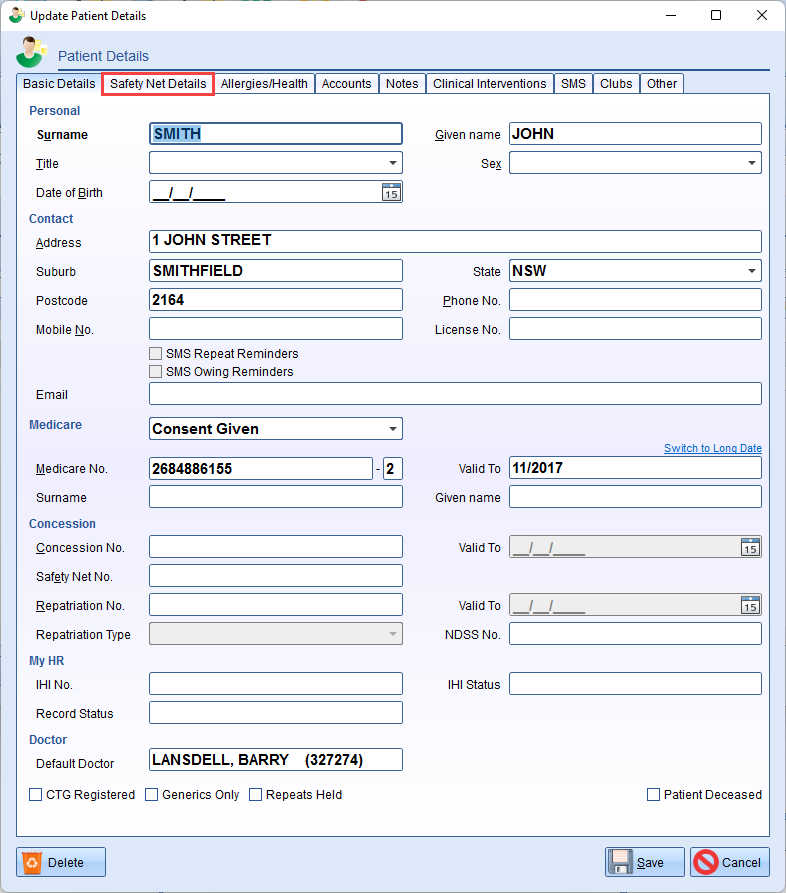Click the Patient Details person icon
The width and height of the screenshot is (786, 893).
[31, 53]
